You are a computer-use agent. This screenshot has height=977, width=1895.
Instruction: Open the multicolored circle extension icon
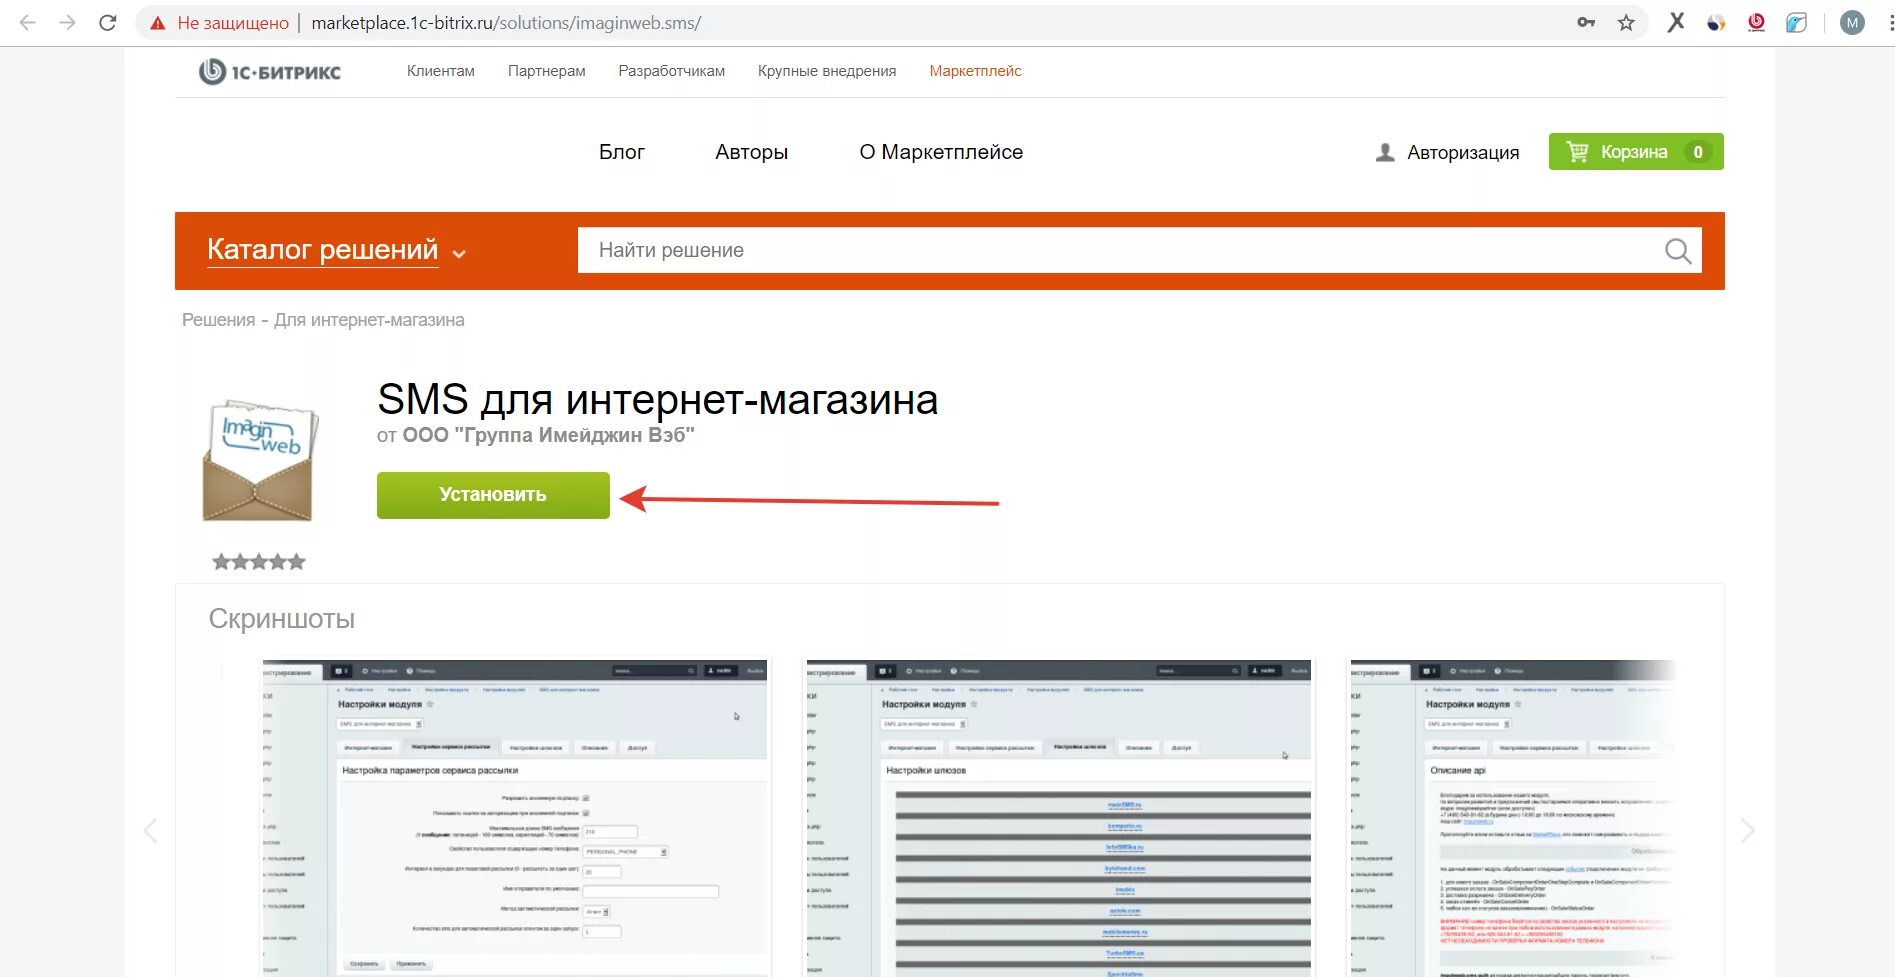(x=1716, y=22)
